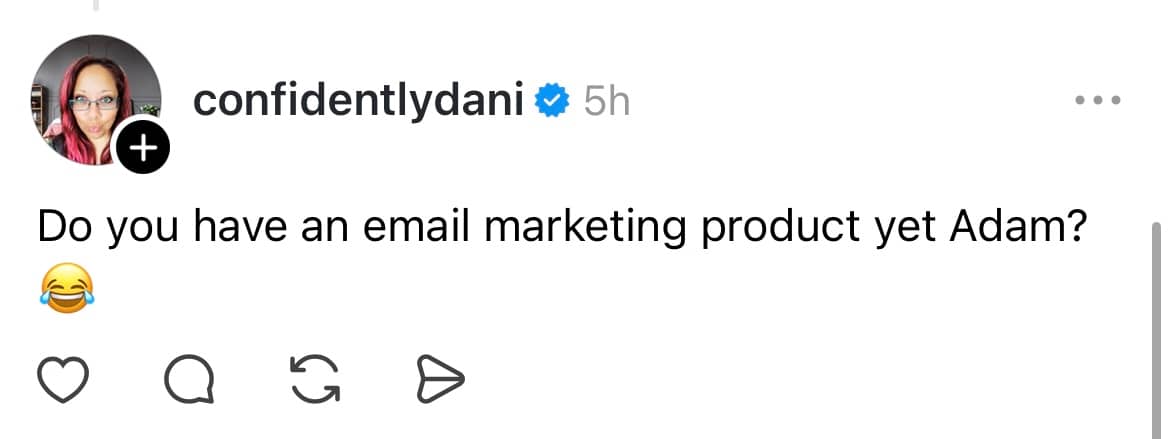Click the 5h post timestamp
Viewport: 1170px width, 439px height.
[x=607, y=100]
